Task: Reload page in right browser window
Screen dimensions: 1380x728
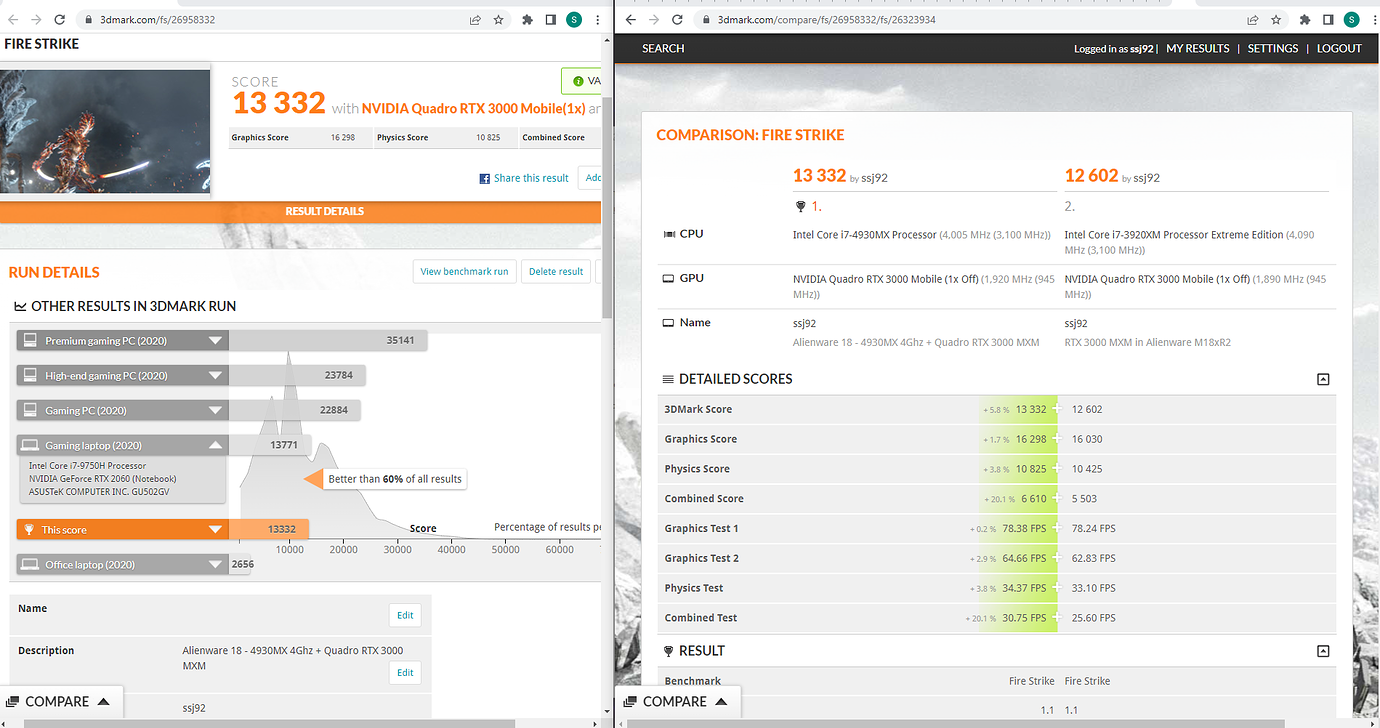Action: click(x=678, y=19)
